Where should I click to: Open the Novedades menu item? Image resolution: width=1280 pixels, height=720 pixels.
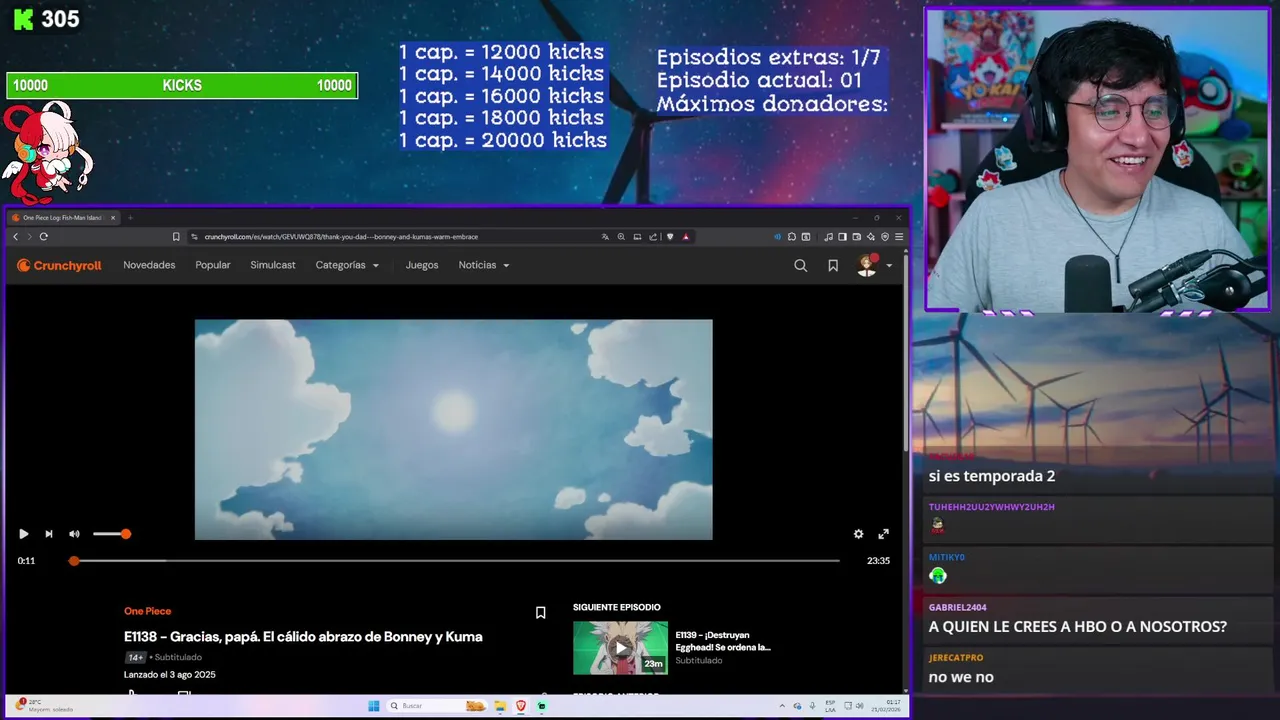tap(149, 265)
